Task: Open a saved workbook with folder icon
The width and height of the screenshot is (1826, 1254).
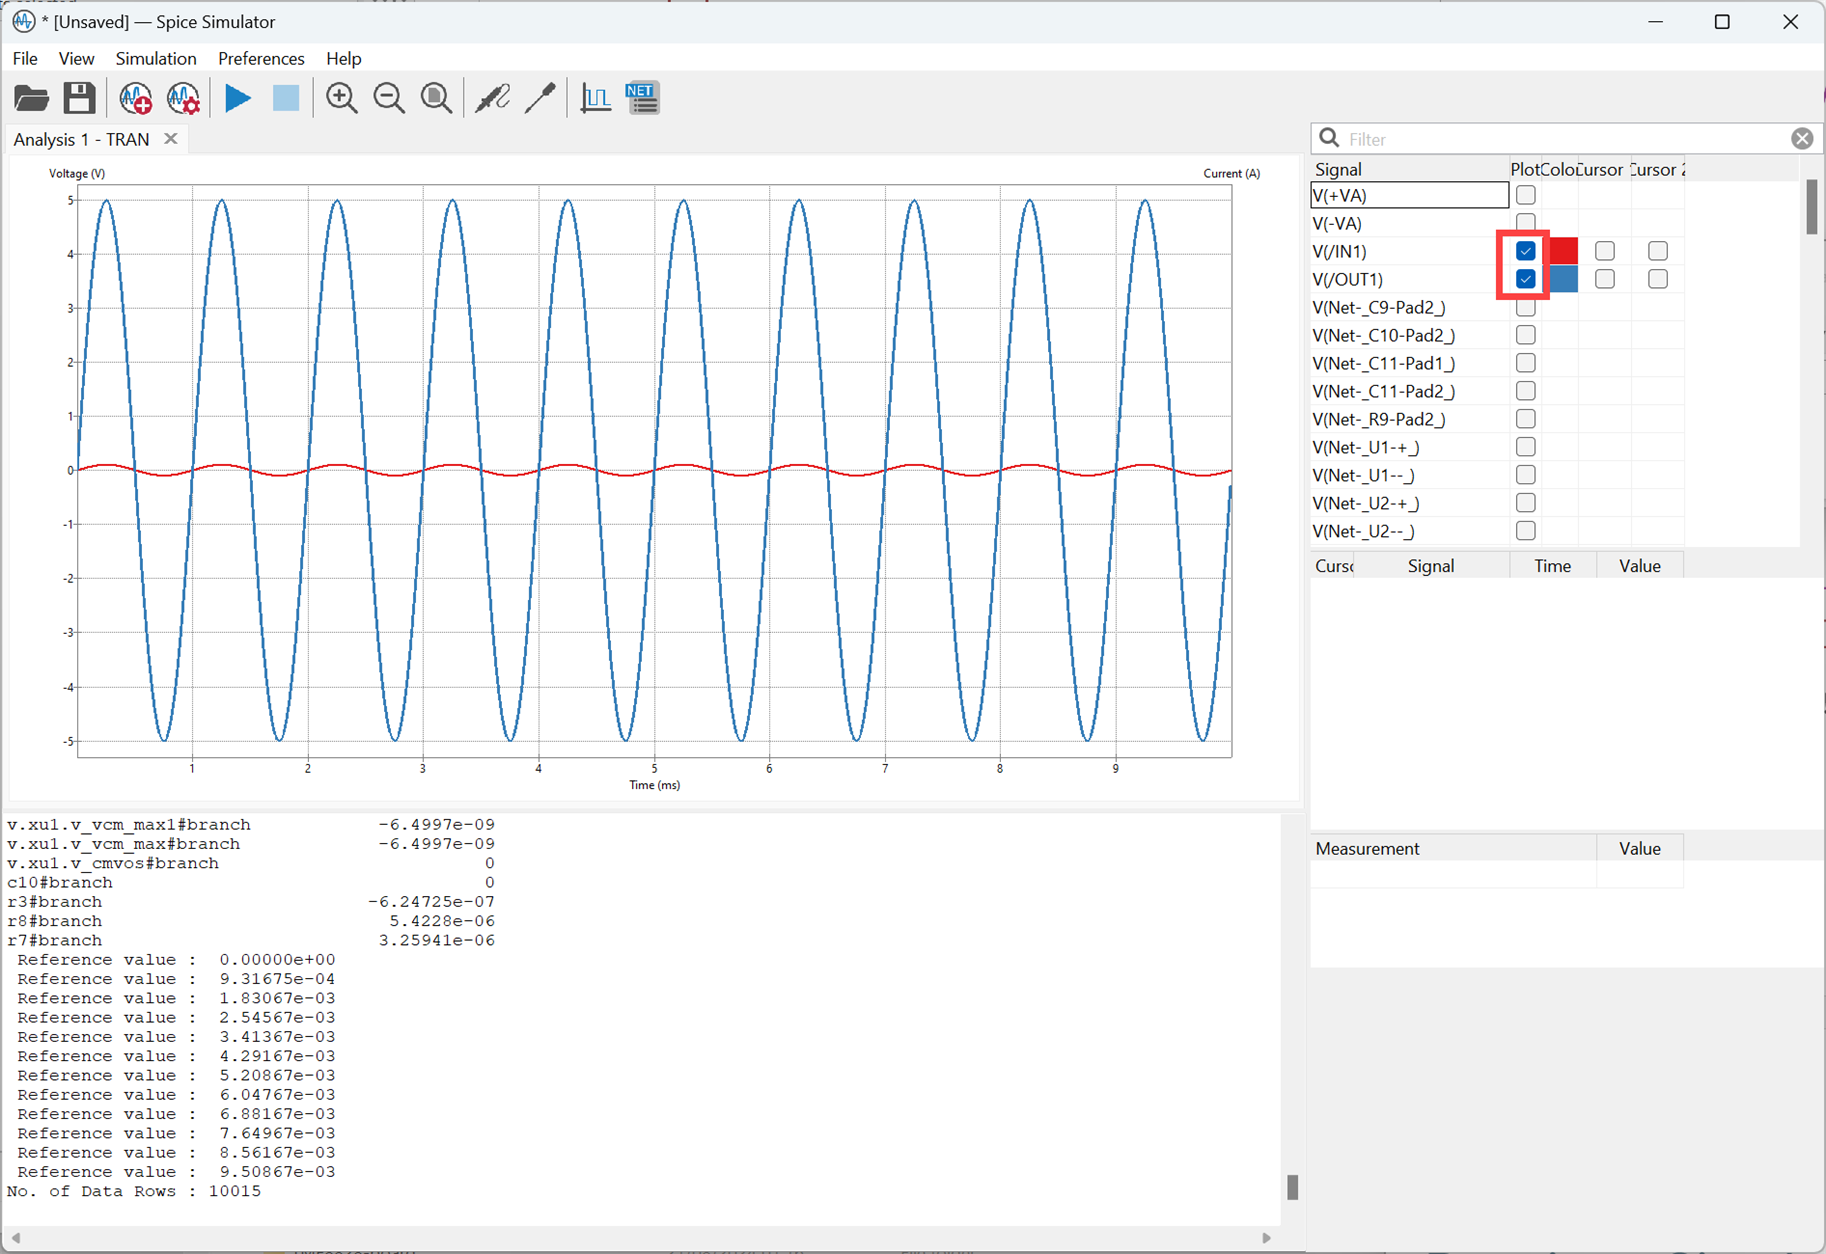Action: (x=31, y=98)
